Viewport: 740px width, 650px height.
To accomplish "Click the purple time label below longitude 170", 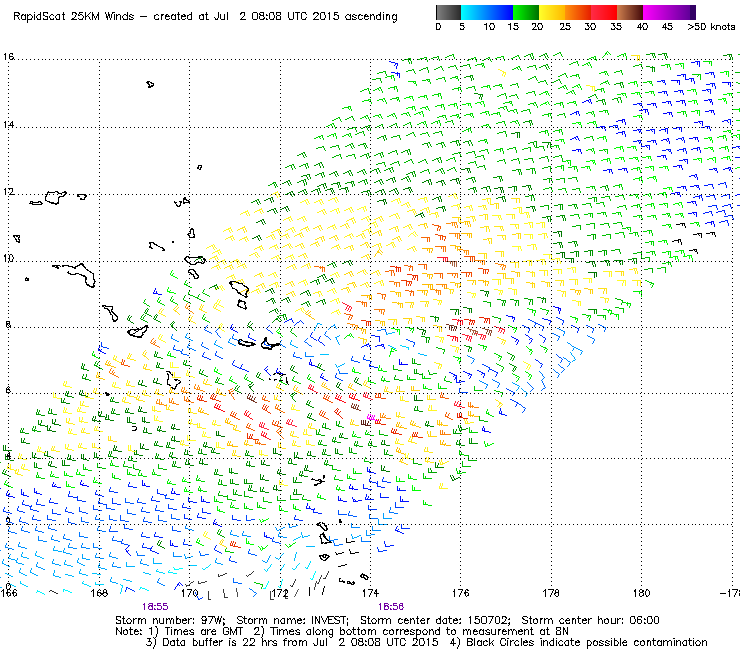I will 155,607.
